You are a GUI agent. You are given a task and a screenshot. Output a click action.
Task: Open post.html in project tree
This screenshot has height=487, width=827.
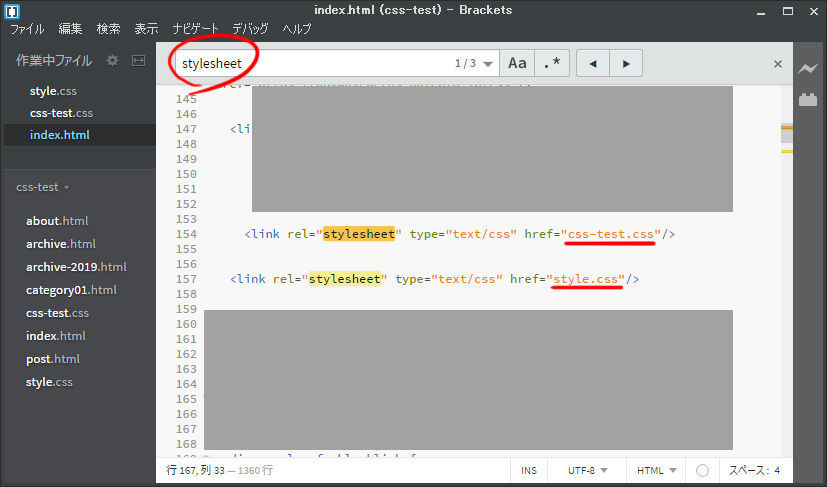click(x=53, y=359)
